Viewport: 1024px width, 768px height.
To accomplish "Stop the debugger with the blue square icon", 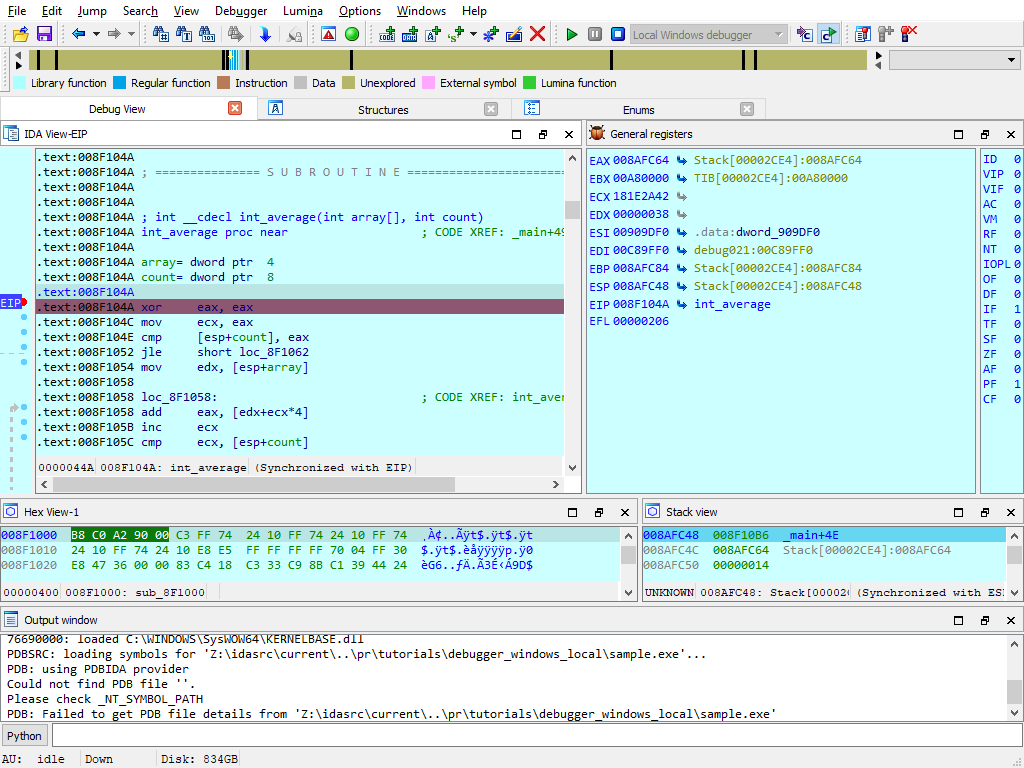I will tap(617, 33).
